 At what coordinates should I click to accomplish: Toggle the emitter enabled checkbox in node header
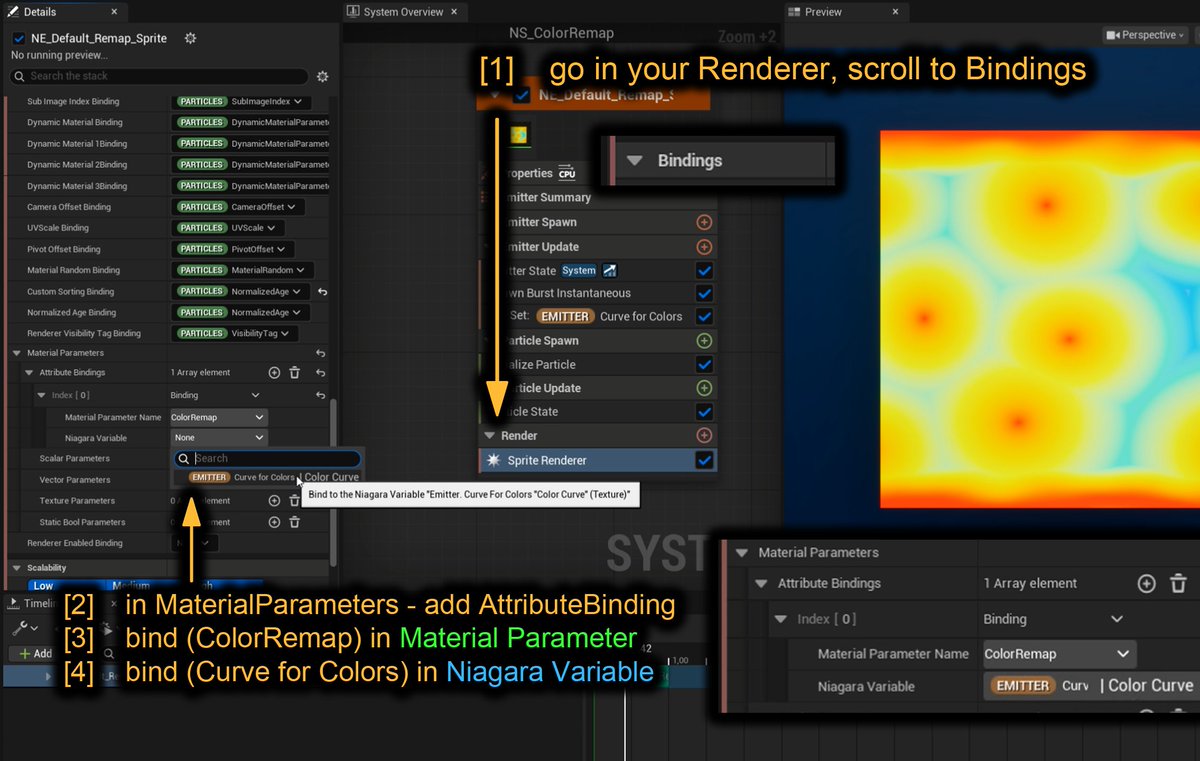tap(521, 96)
